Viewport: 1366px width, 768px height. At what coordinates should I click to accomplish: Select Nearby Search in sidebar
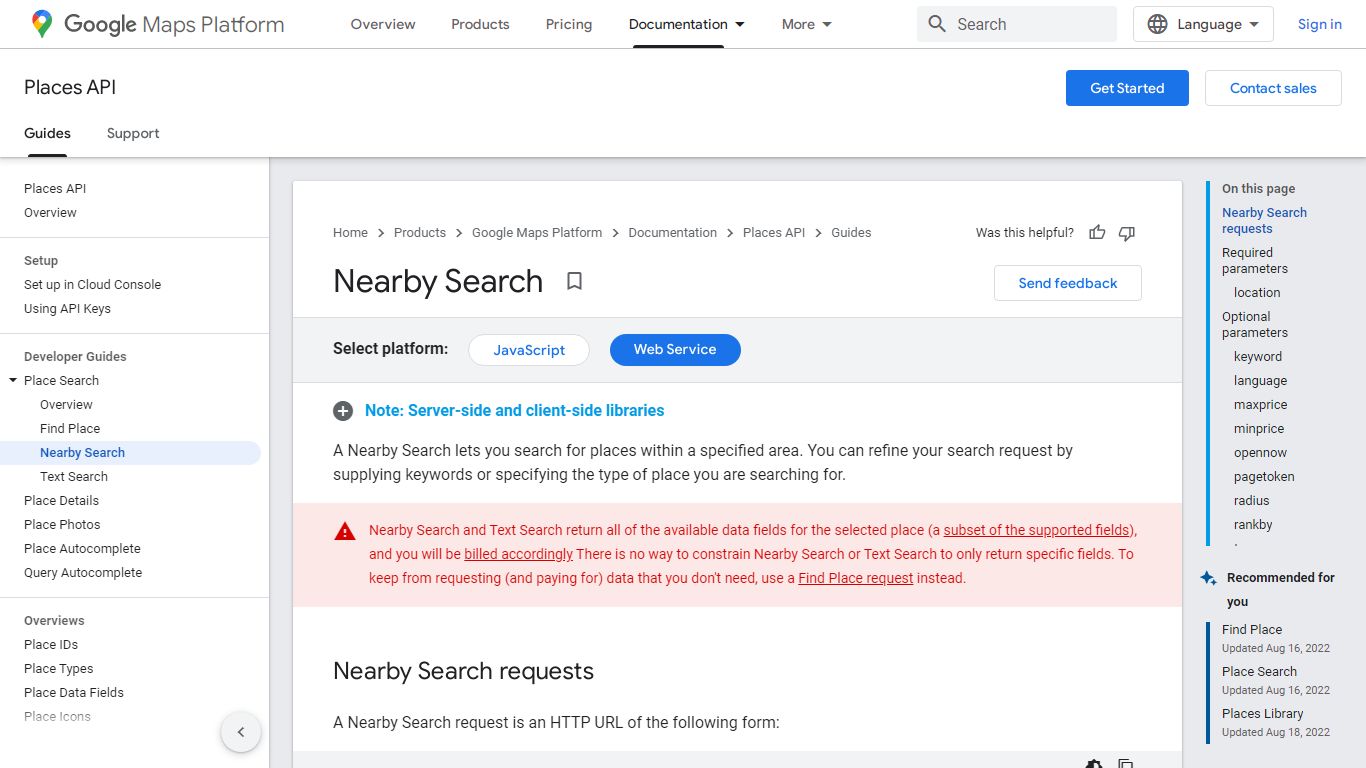click(82, 452)
